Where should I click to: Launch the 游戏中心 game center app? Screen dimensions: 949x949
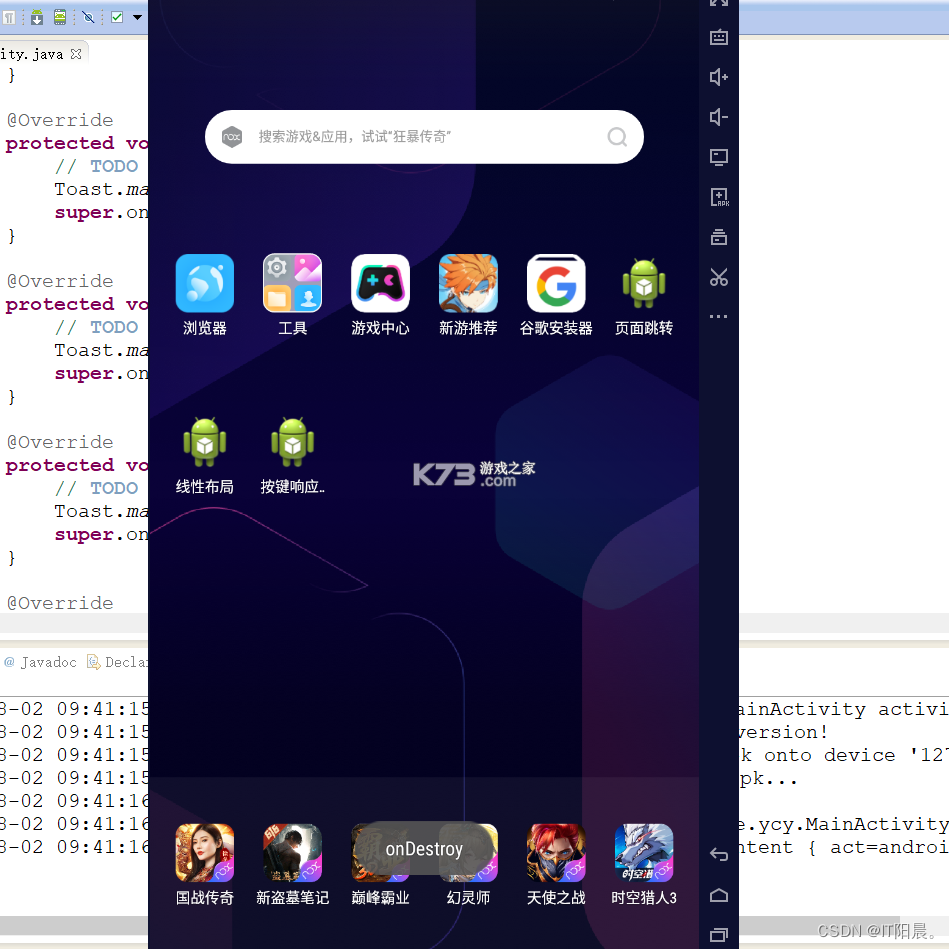380,295
